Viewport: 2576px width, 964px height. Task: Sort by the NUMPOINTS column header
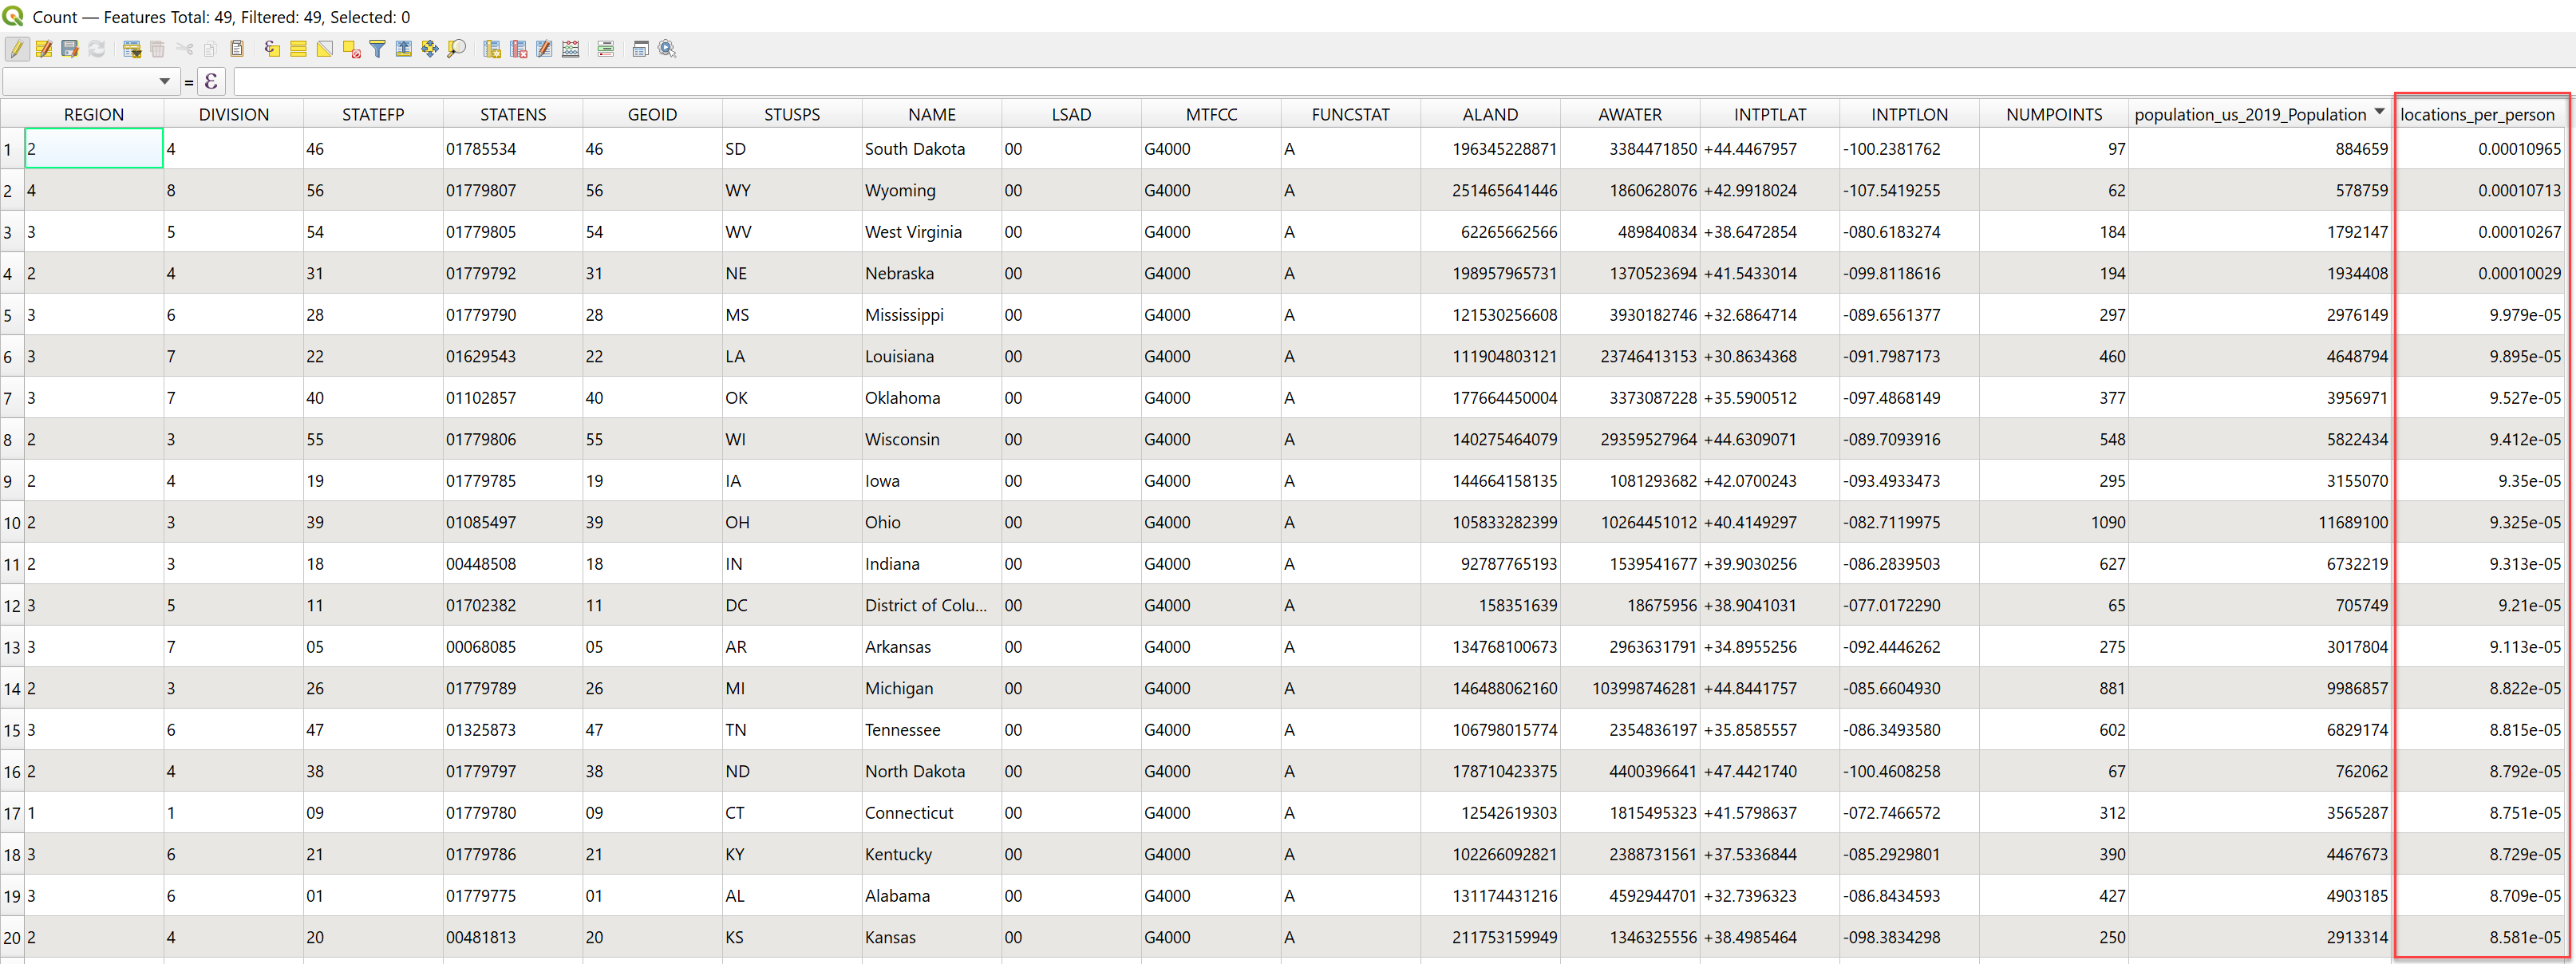click(2054, 114)
